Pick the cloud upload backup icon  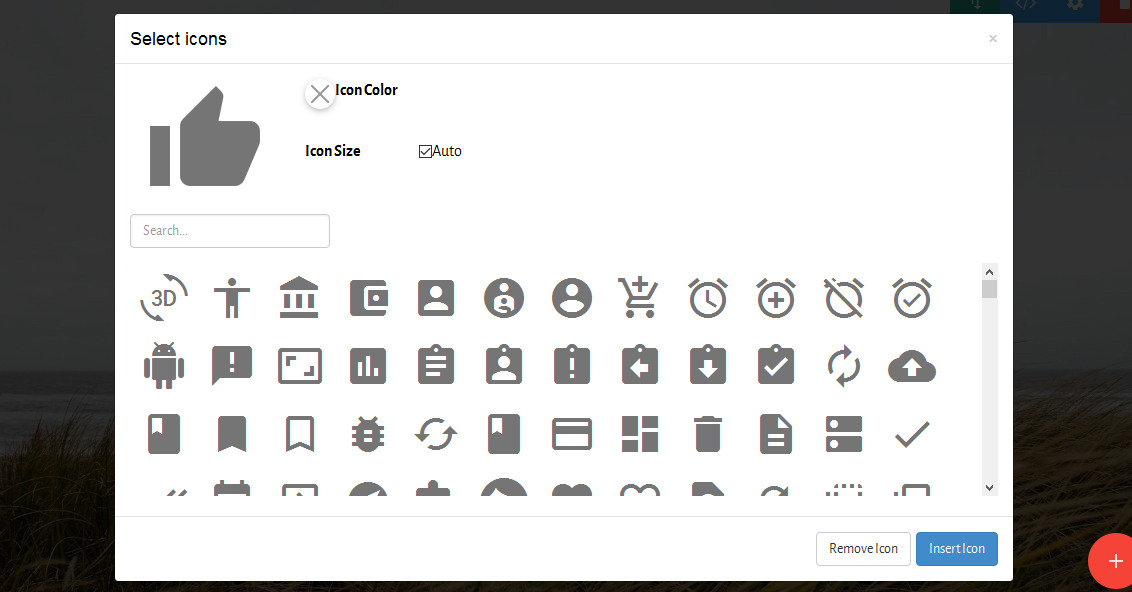click(912, 366)
